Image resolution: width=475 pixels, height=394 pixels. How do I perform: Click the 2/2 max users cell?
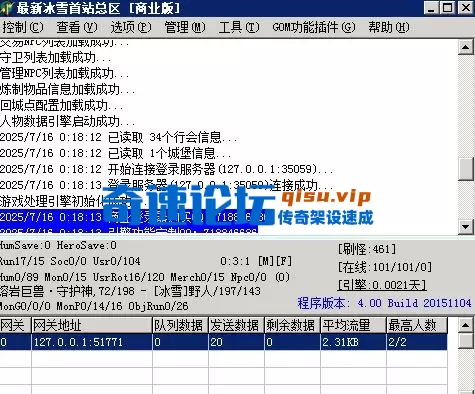pos(417,342)
